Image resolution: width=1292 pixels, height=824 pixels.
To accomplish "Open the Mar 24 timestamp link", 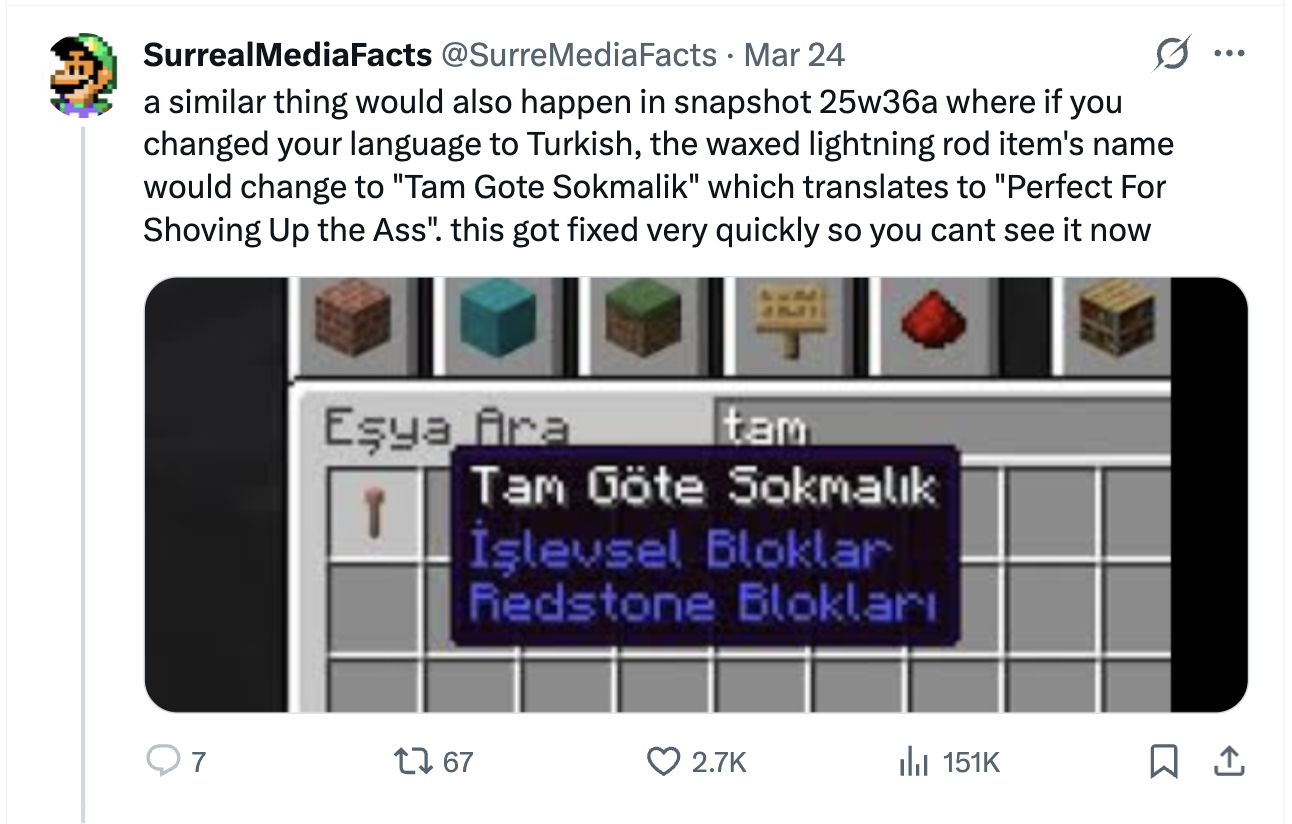I will pos(794,55).
